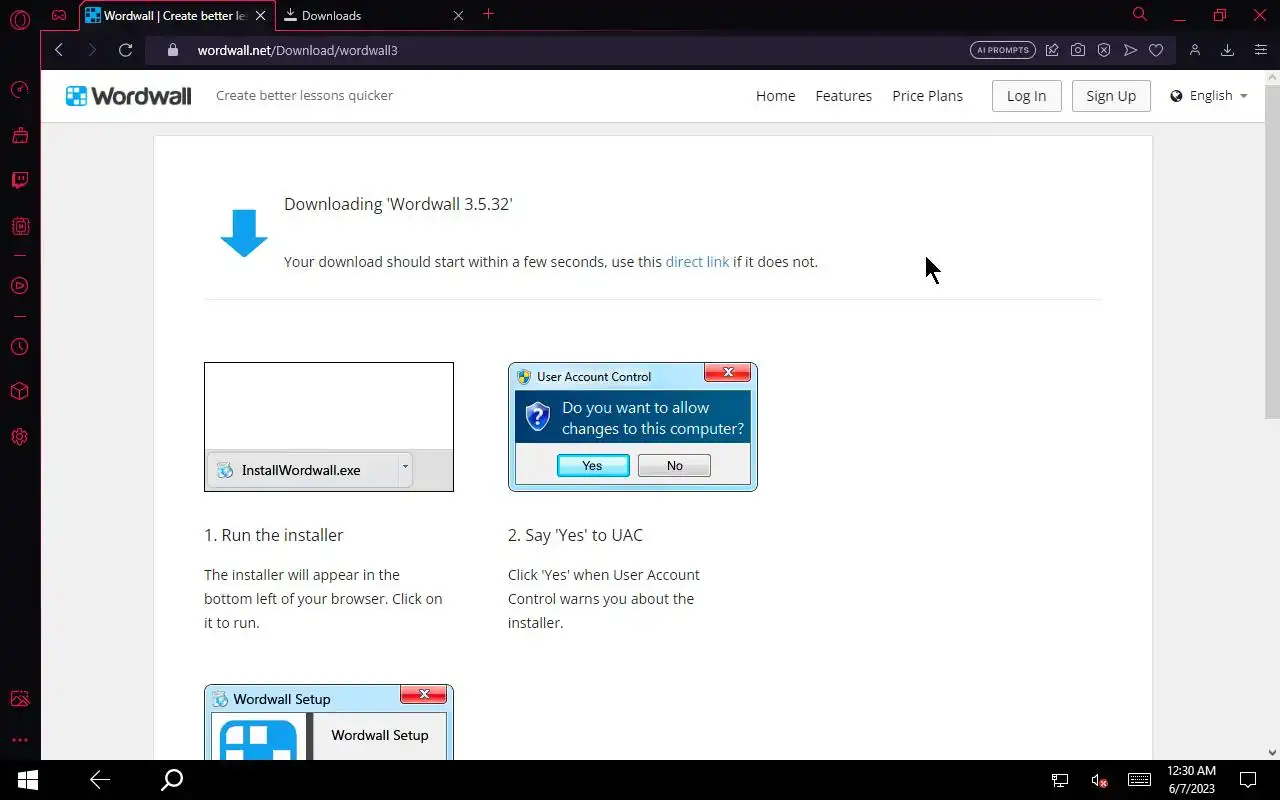Open History clock icon in sidebar
Viewport: 1280px width, 800px height.
(19, 347)
